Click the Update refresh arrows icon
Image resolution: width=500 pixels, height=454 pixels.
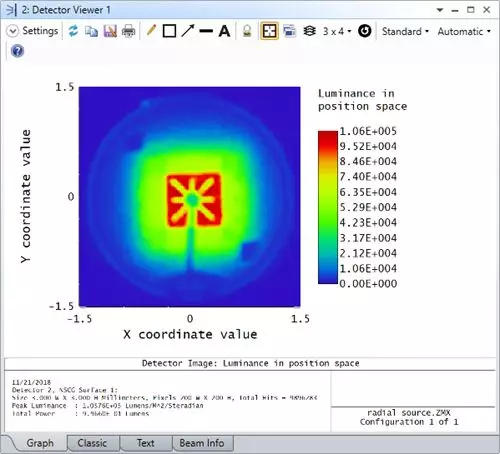[x=73, y=31]
